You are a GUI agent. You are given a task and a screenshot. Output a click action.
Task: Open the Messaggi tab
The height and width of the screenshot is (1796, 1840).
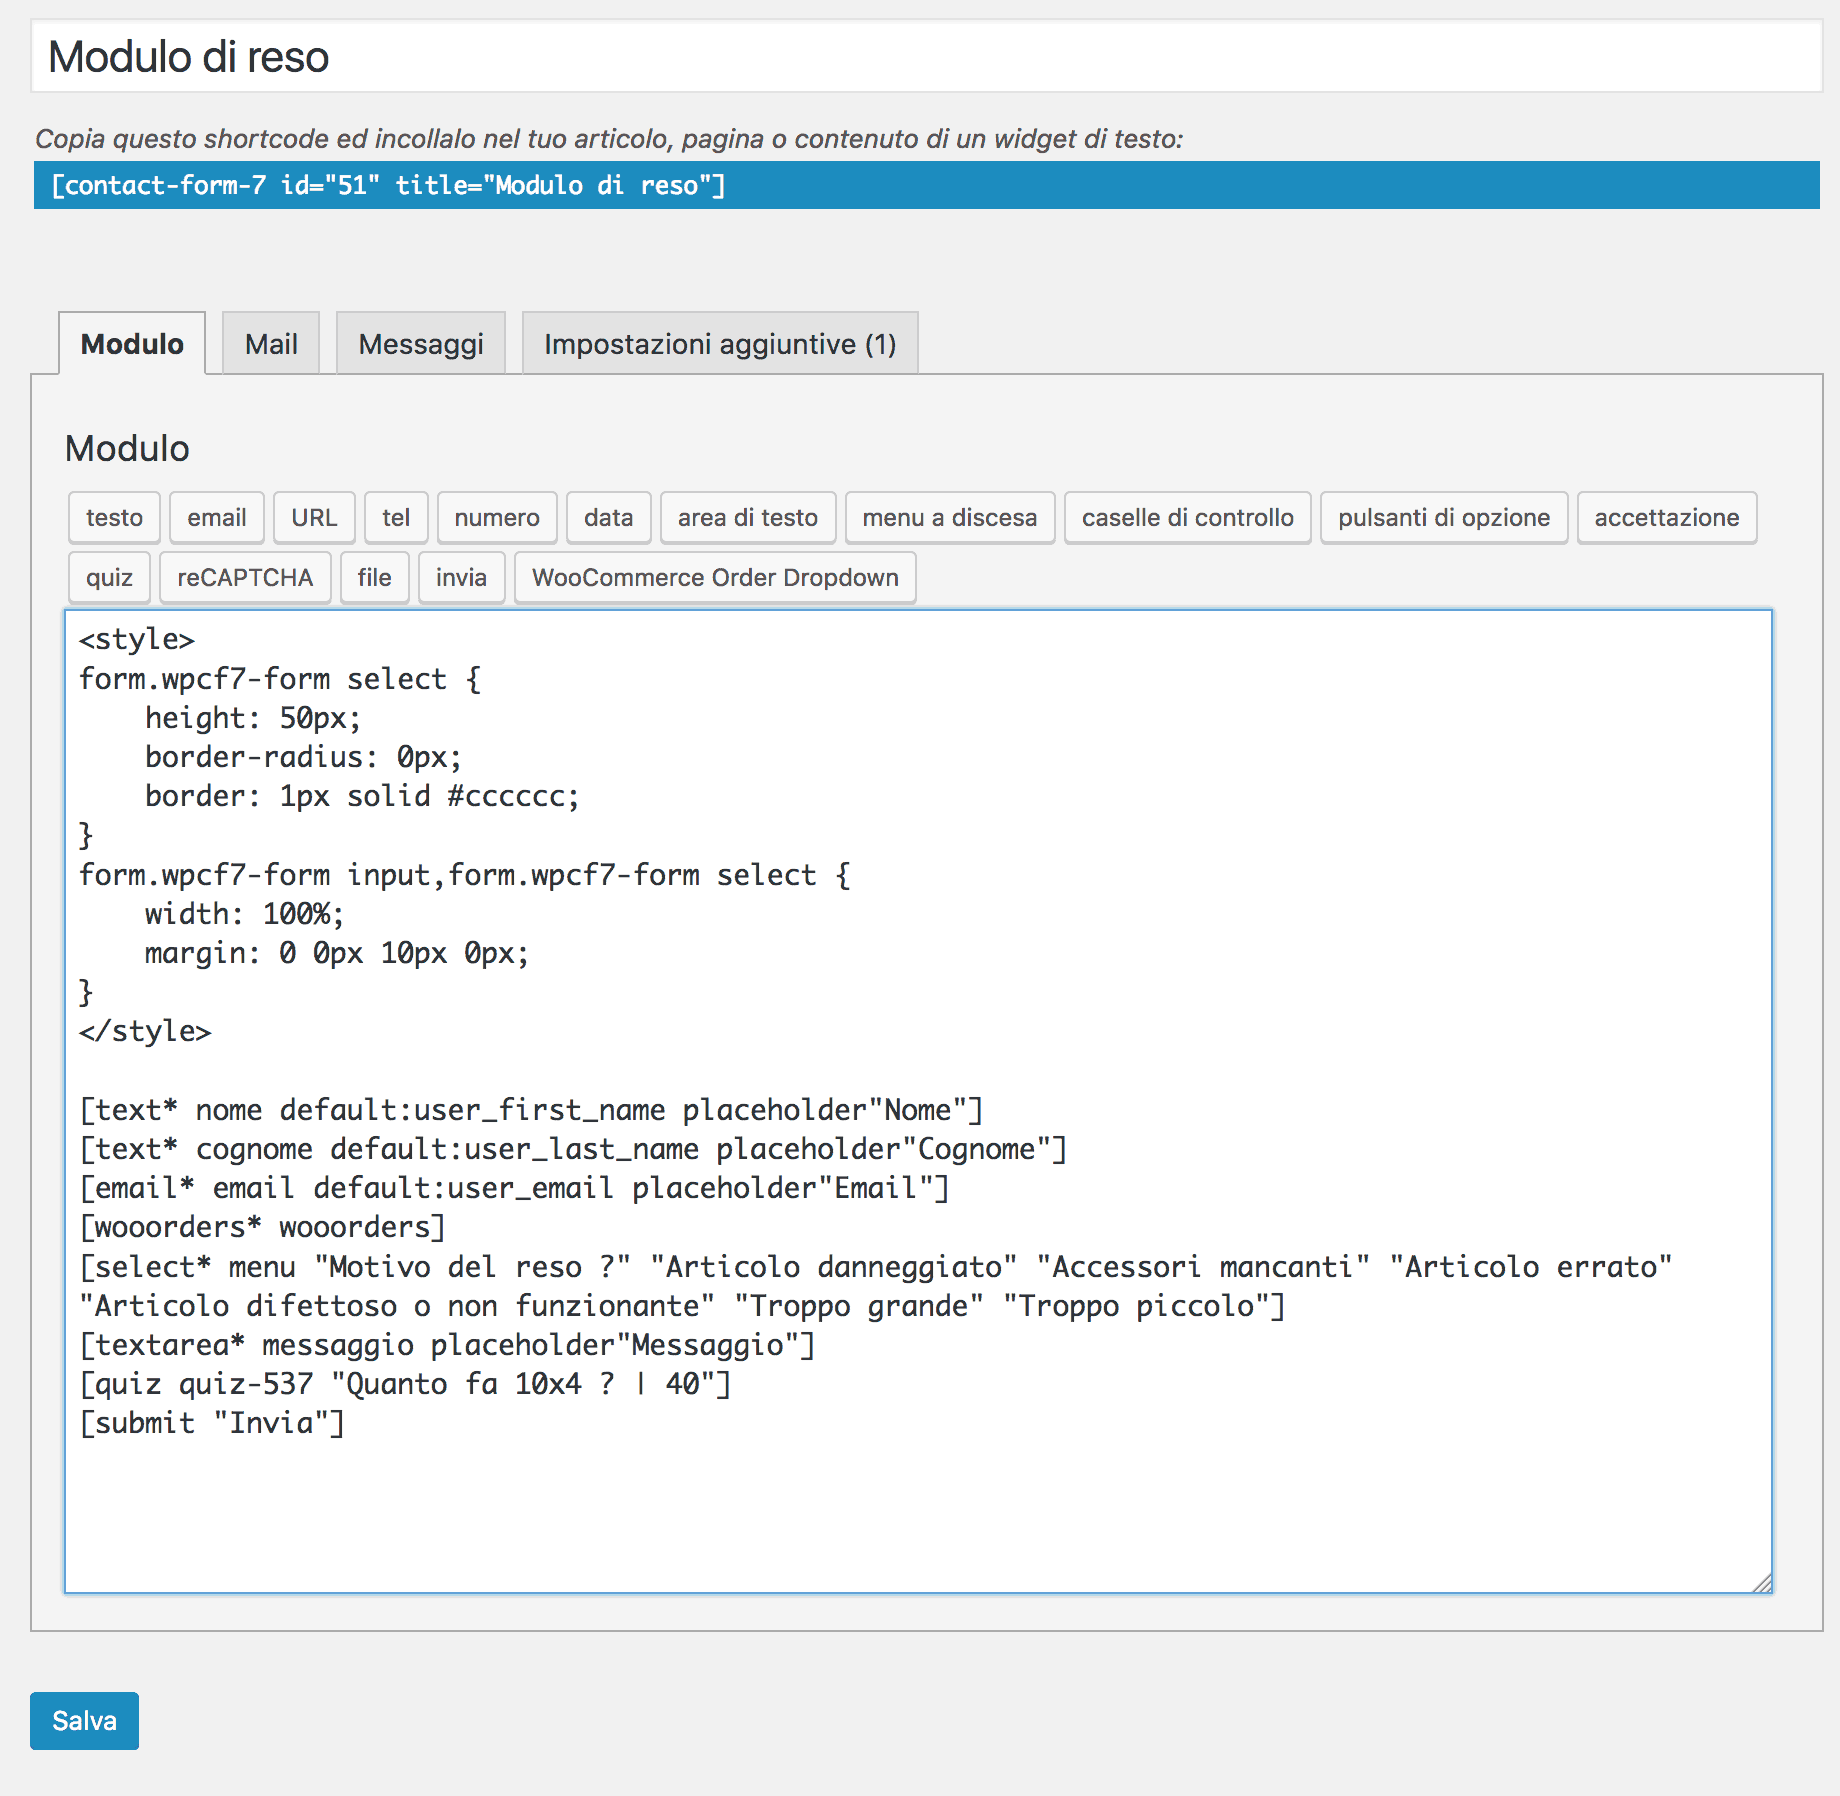[x=421, y=344]
